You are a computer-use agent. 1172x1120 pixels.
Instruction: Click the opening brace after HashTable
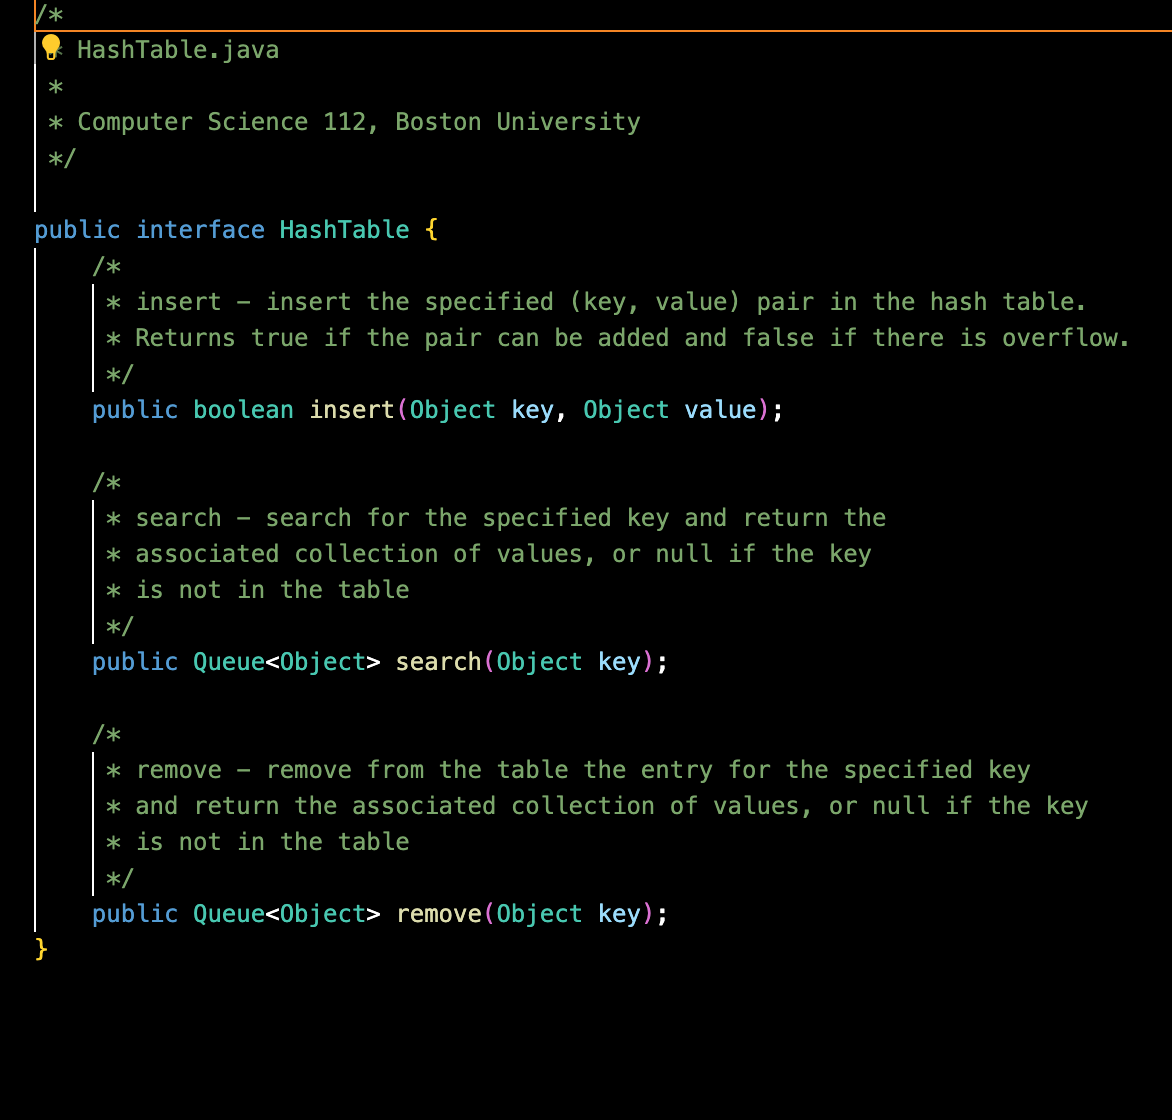click(432, 229)
